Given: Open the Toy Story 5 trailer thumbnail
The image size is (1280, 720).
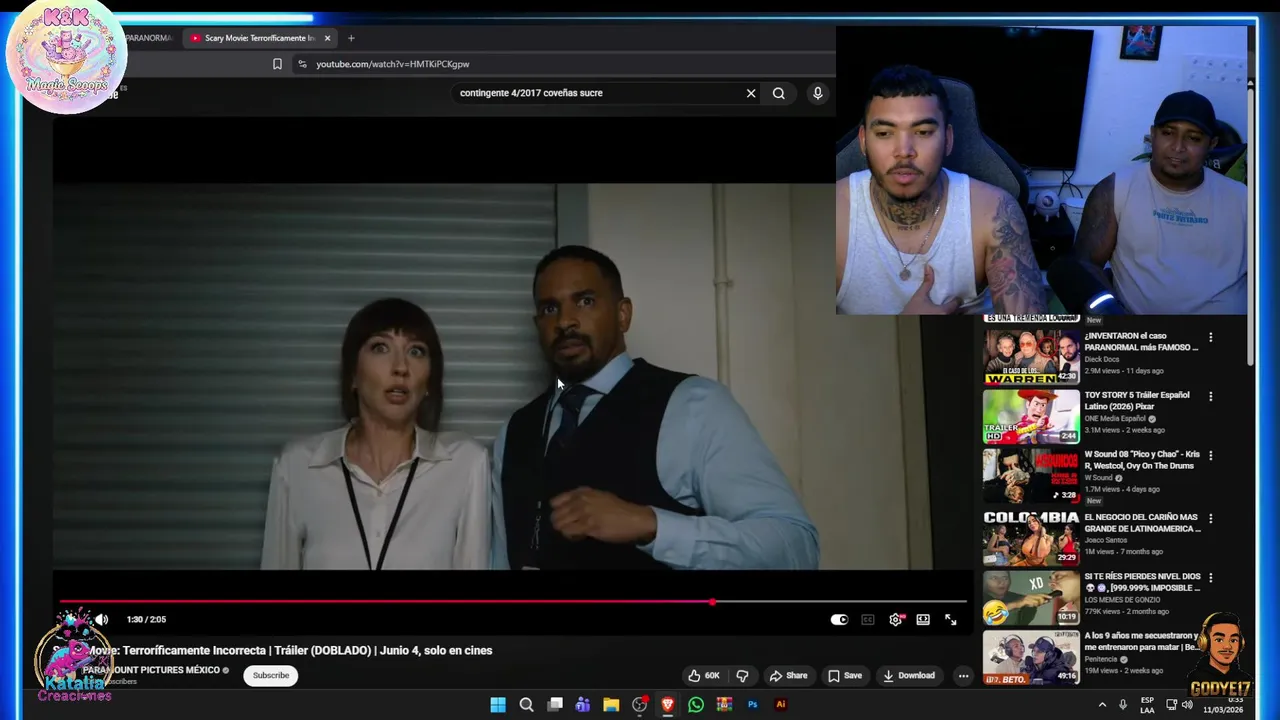Looking at the screenshot, I should coord(1031,416).
